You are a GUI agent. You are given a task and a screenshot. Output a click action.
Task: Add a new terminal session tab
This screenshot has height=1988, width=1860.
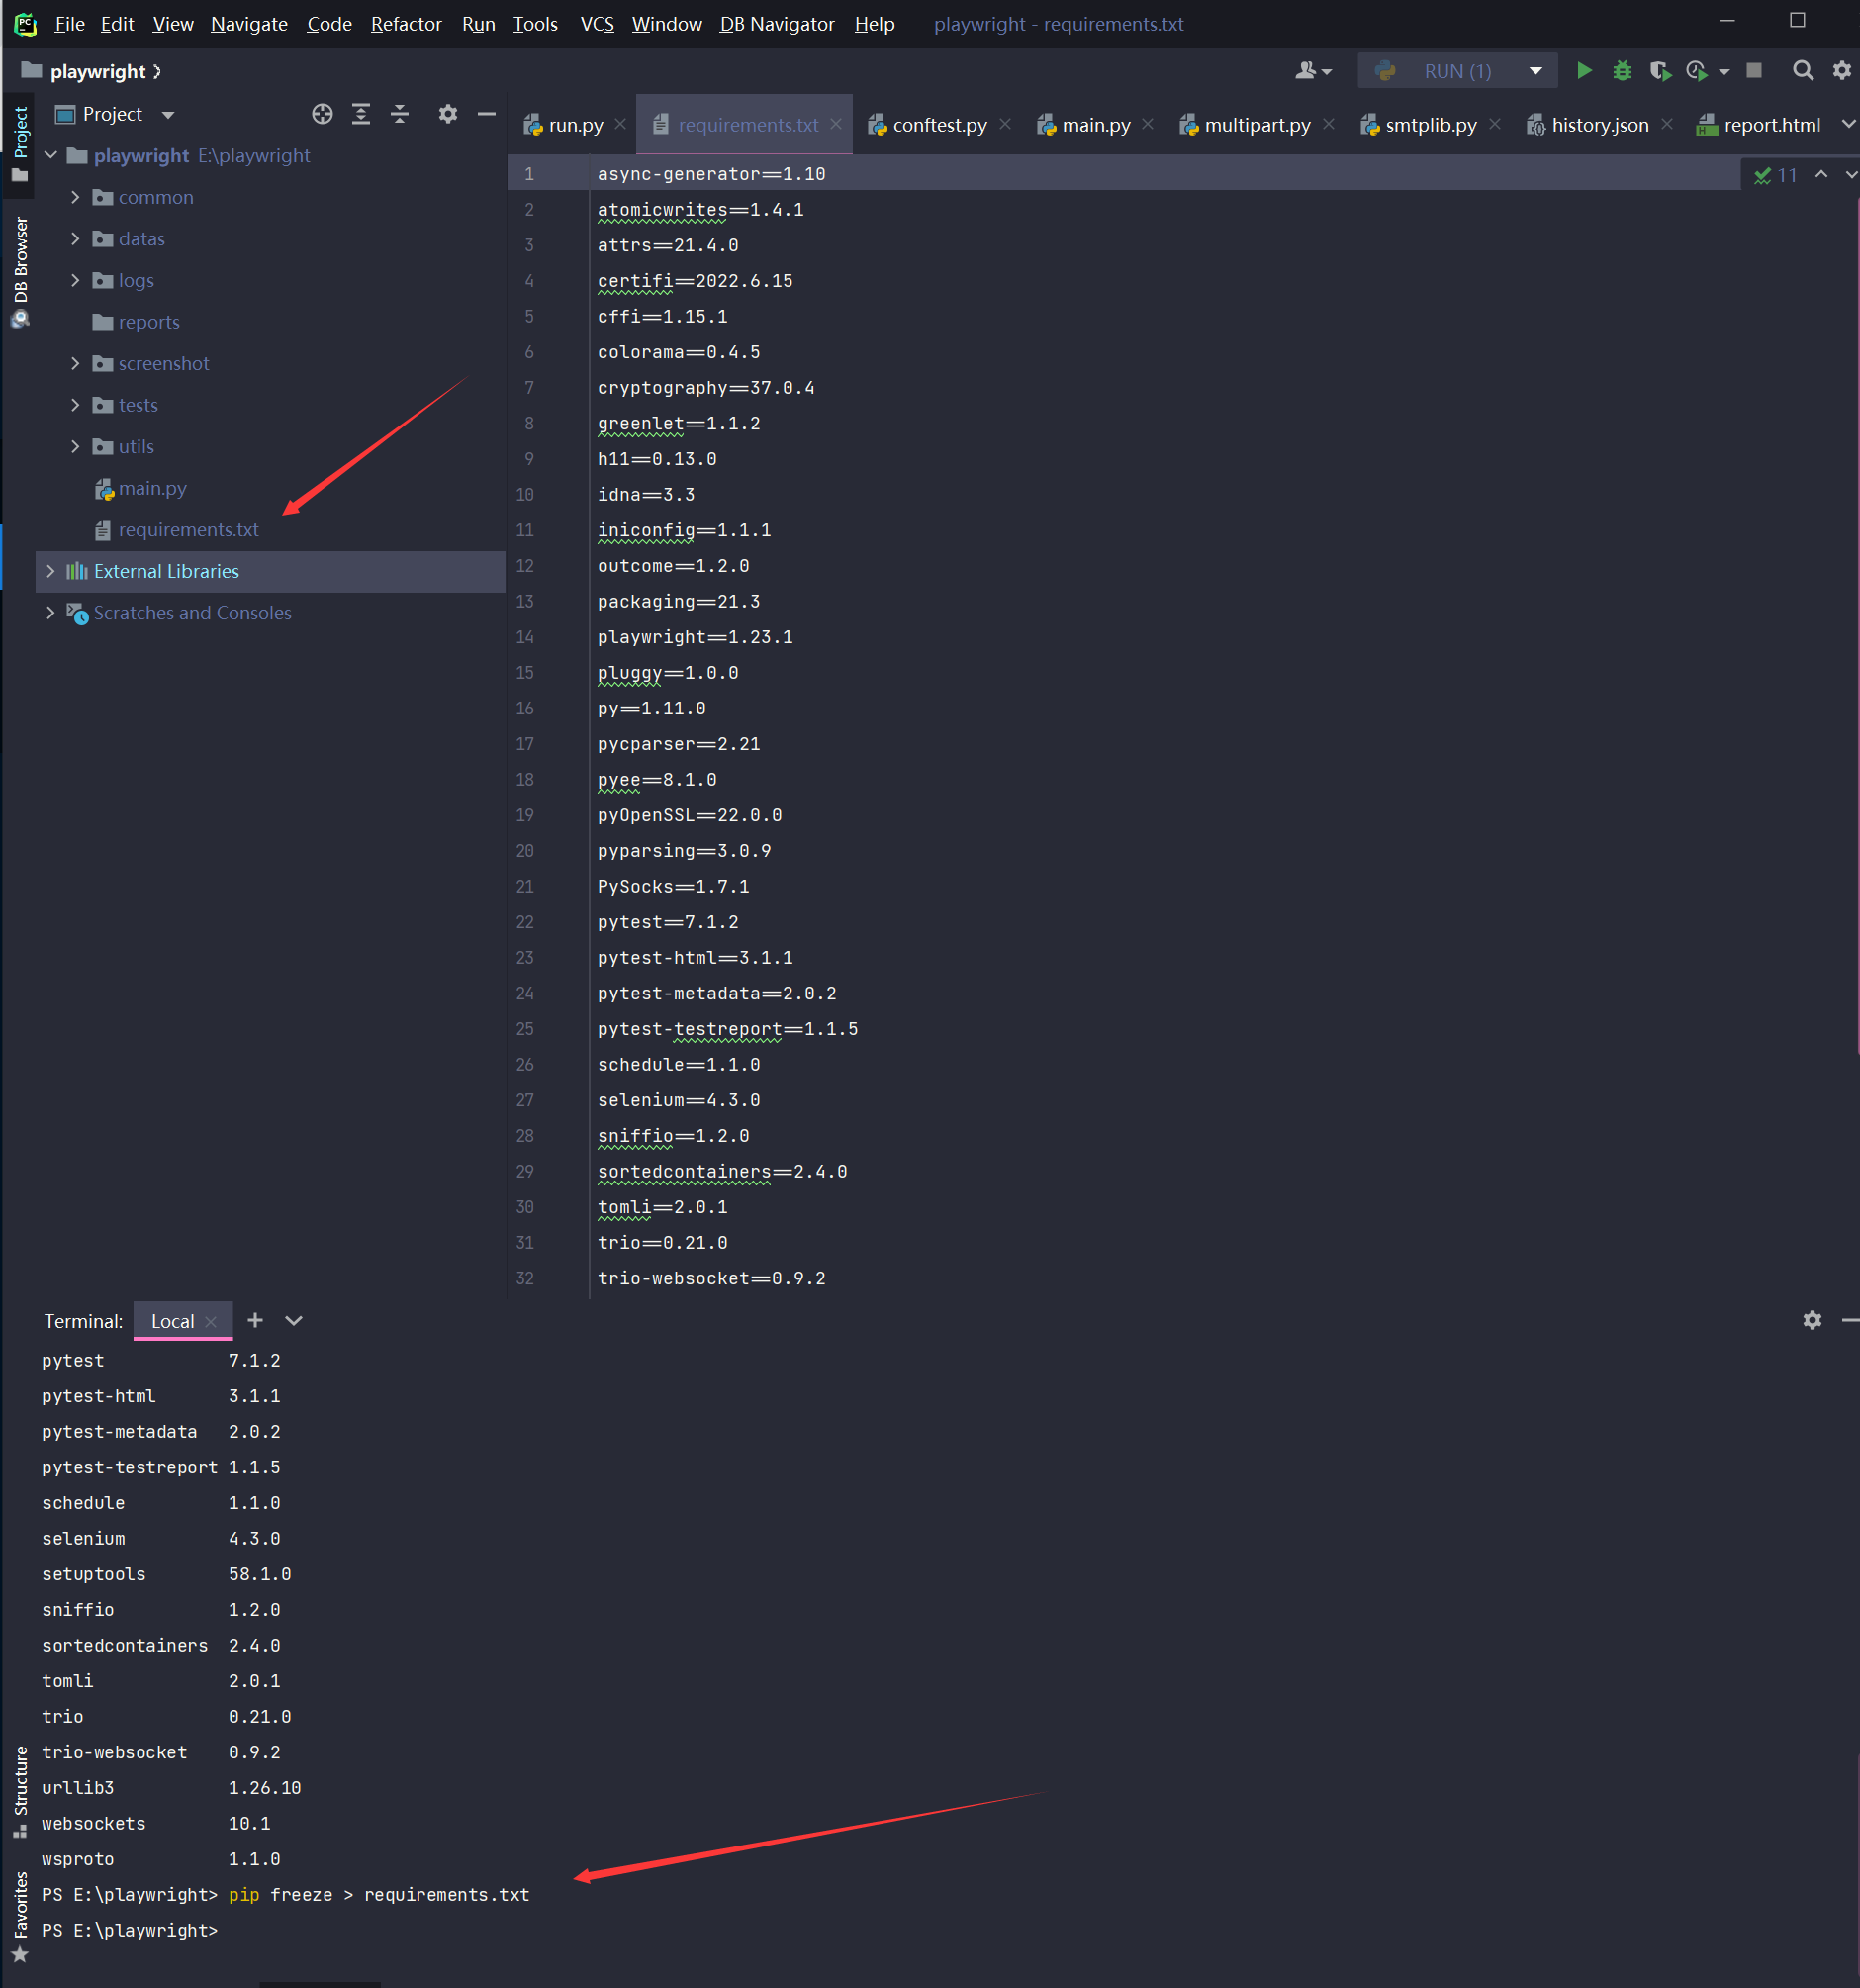(255, 1320)
